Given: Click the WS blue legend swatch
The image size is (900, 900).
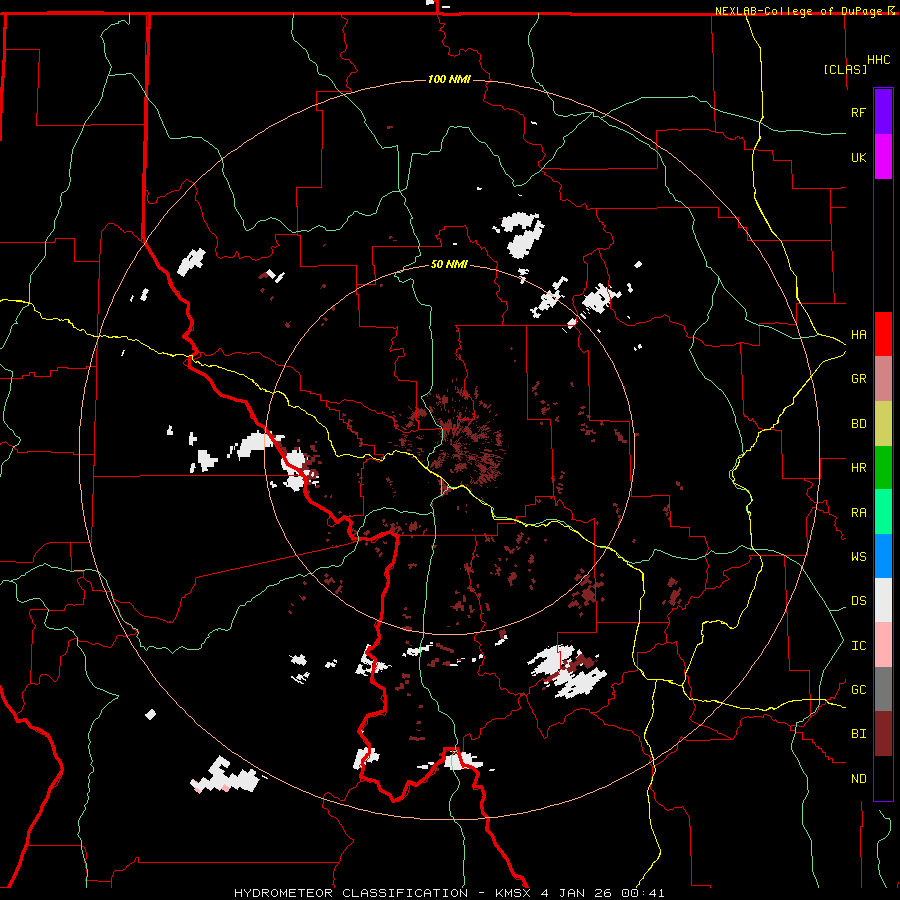Looking at the screenshot, I should tap(883, 556).
